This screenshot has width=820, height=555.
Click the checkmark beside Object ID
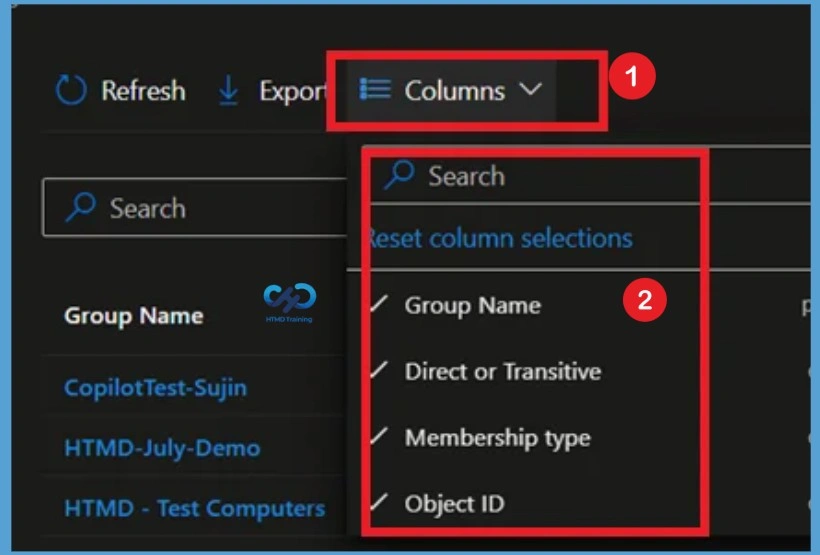click(379, 501)
